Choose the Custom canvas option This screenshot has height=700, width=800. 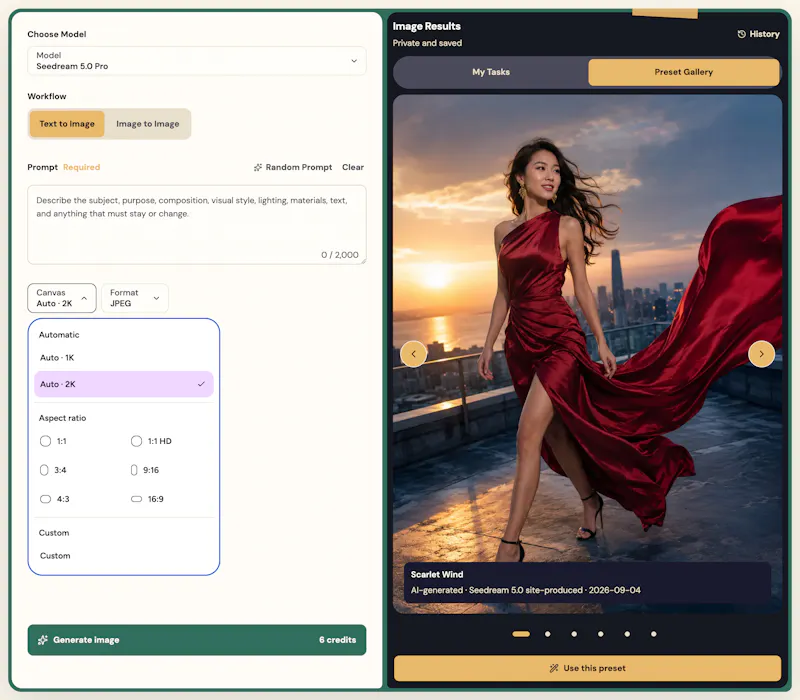tap(123, 556)
